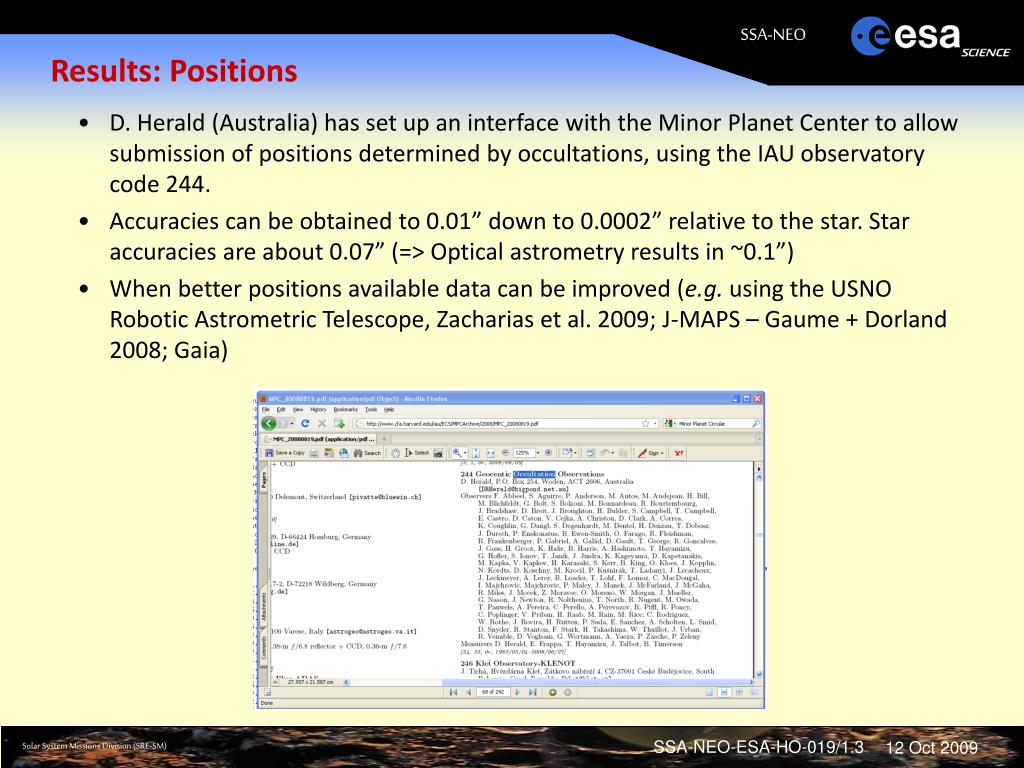Click the Fit Page icon
Image resolution: width=1024 pixels, height=768 pixels.
[x=476, y=453]
